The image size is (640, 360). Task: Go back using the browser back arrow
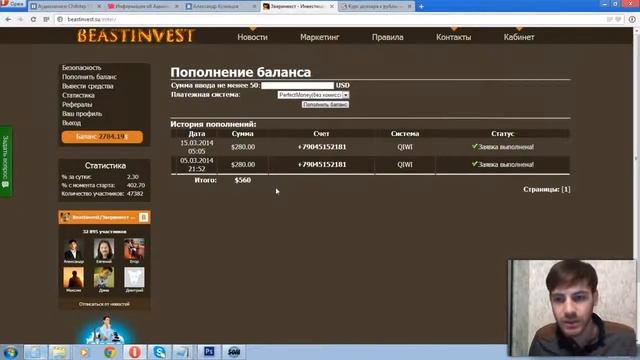coord(8,19)
